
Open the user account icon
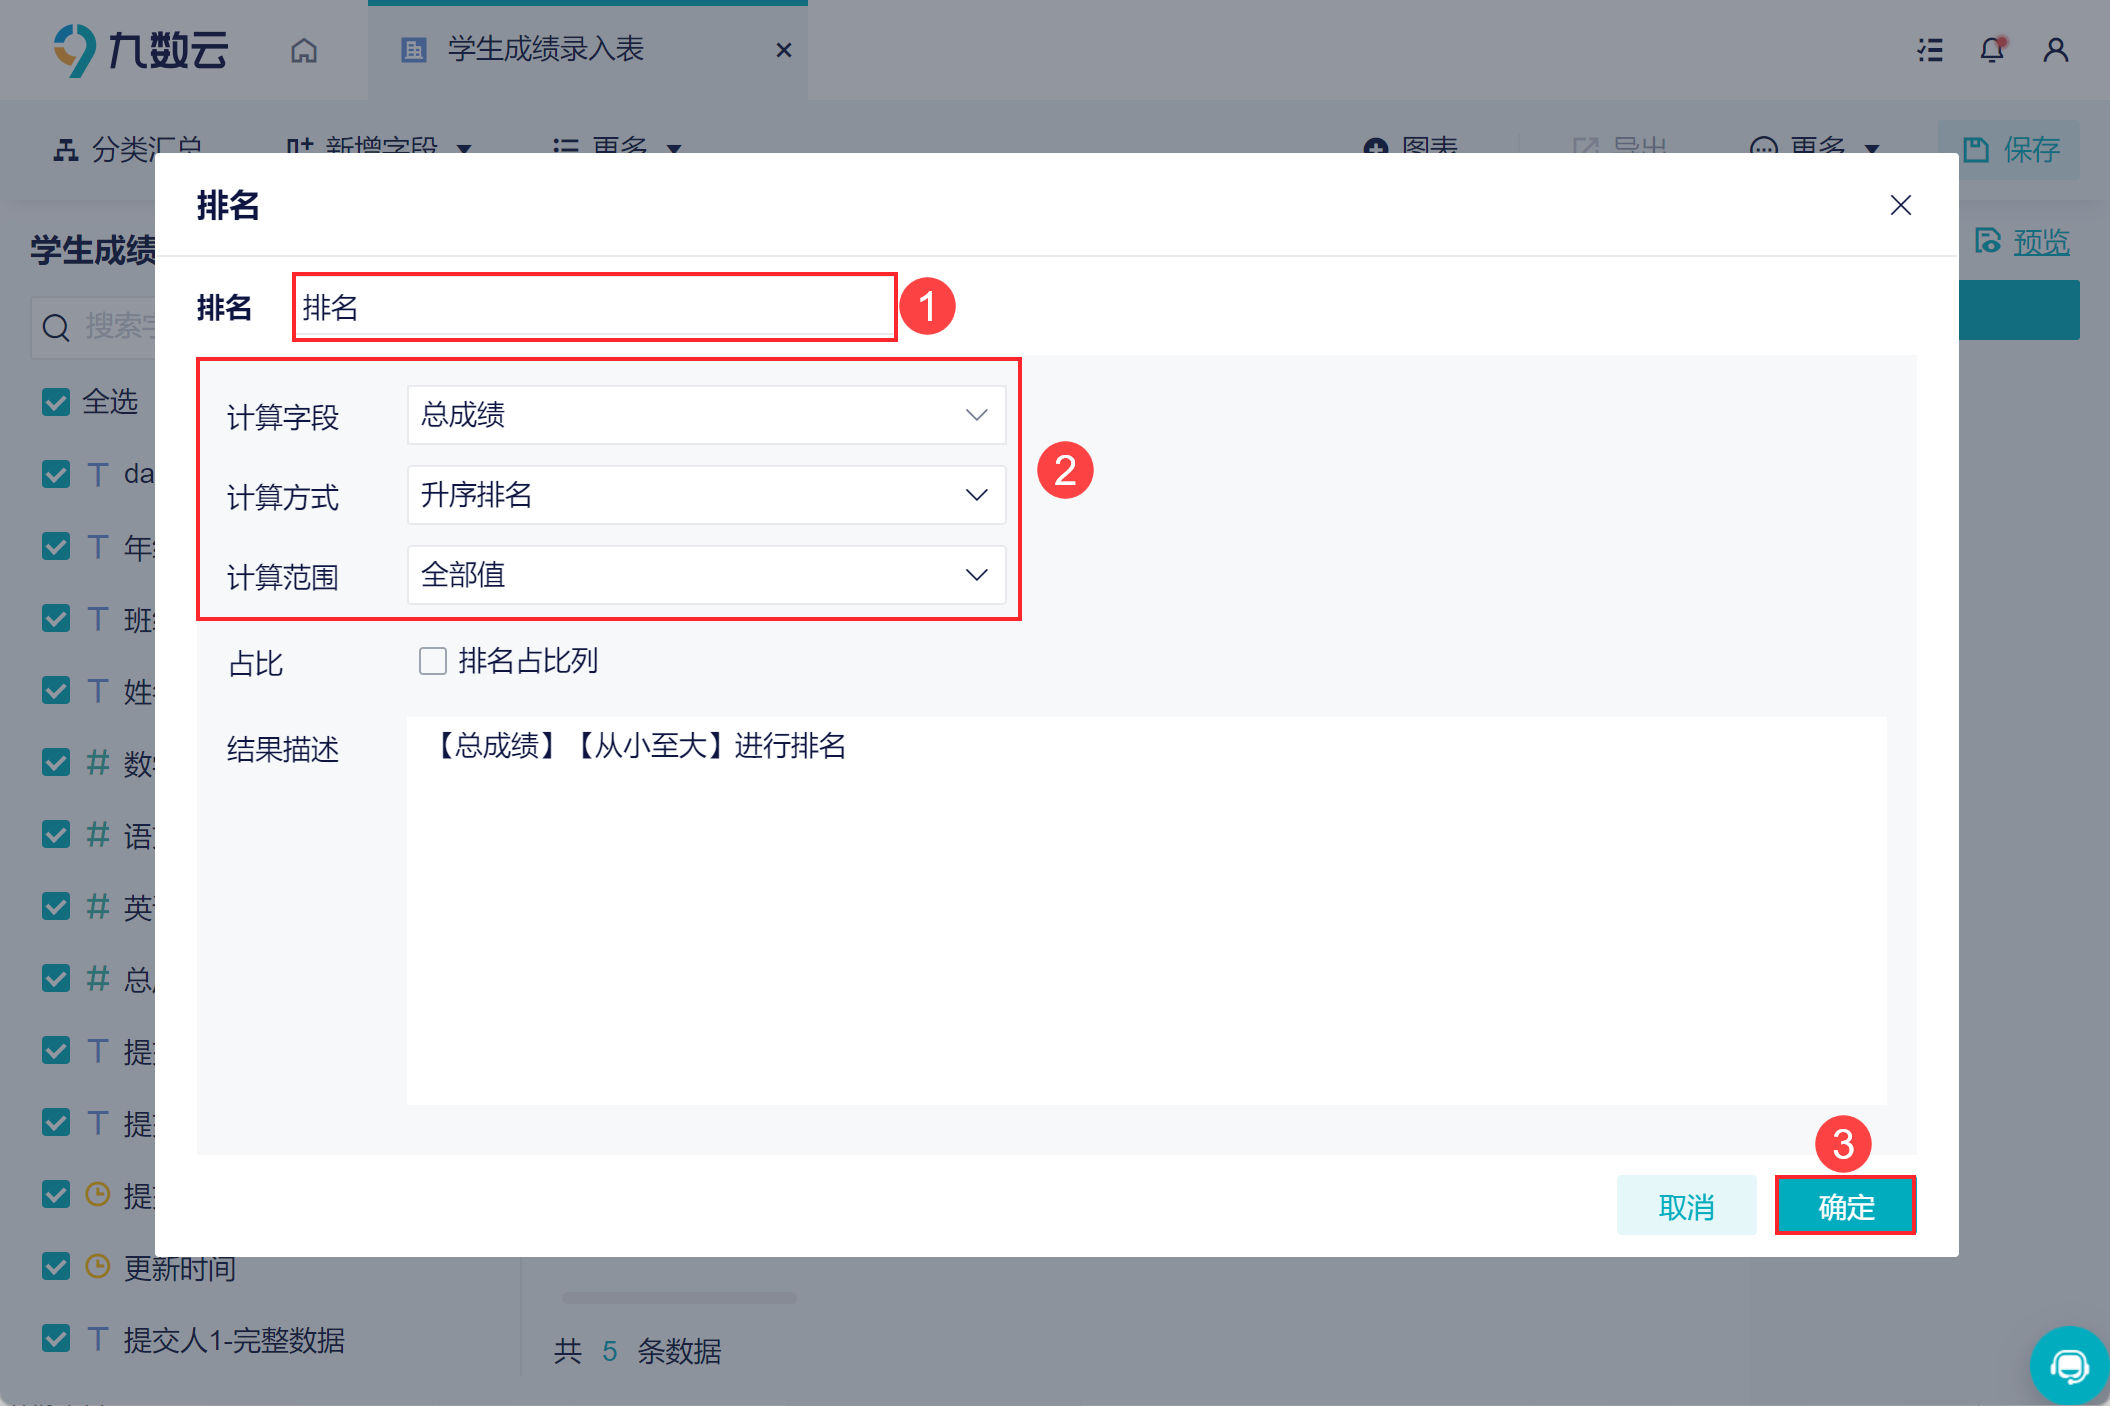point(2056,50)
